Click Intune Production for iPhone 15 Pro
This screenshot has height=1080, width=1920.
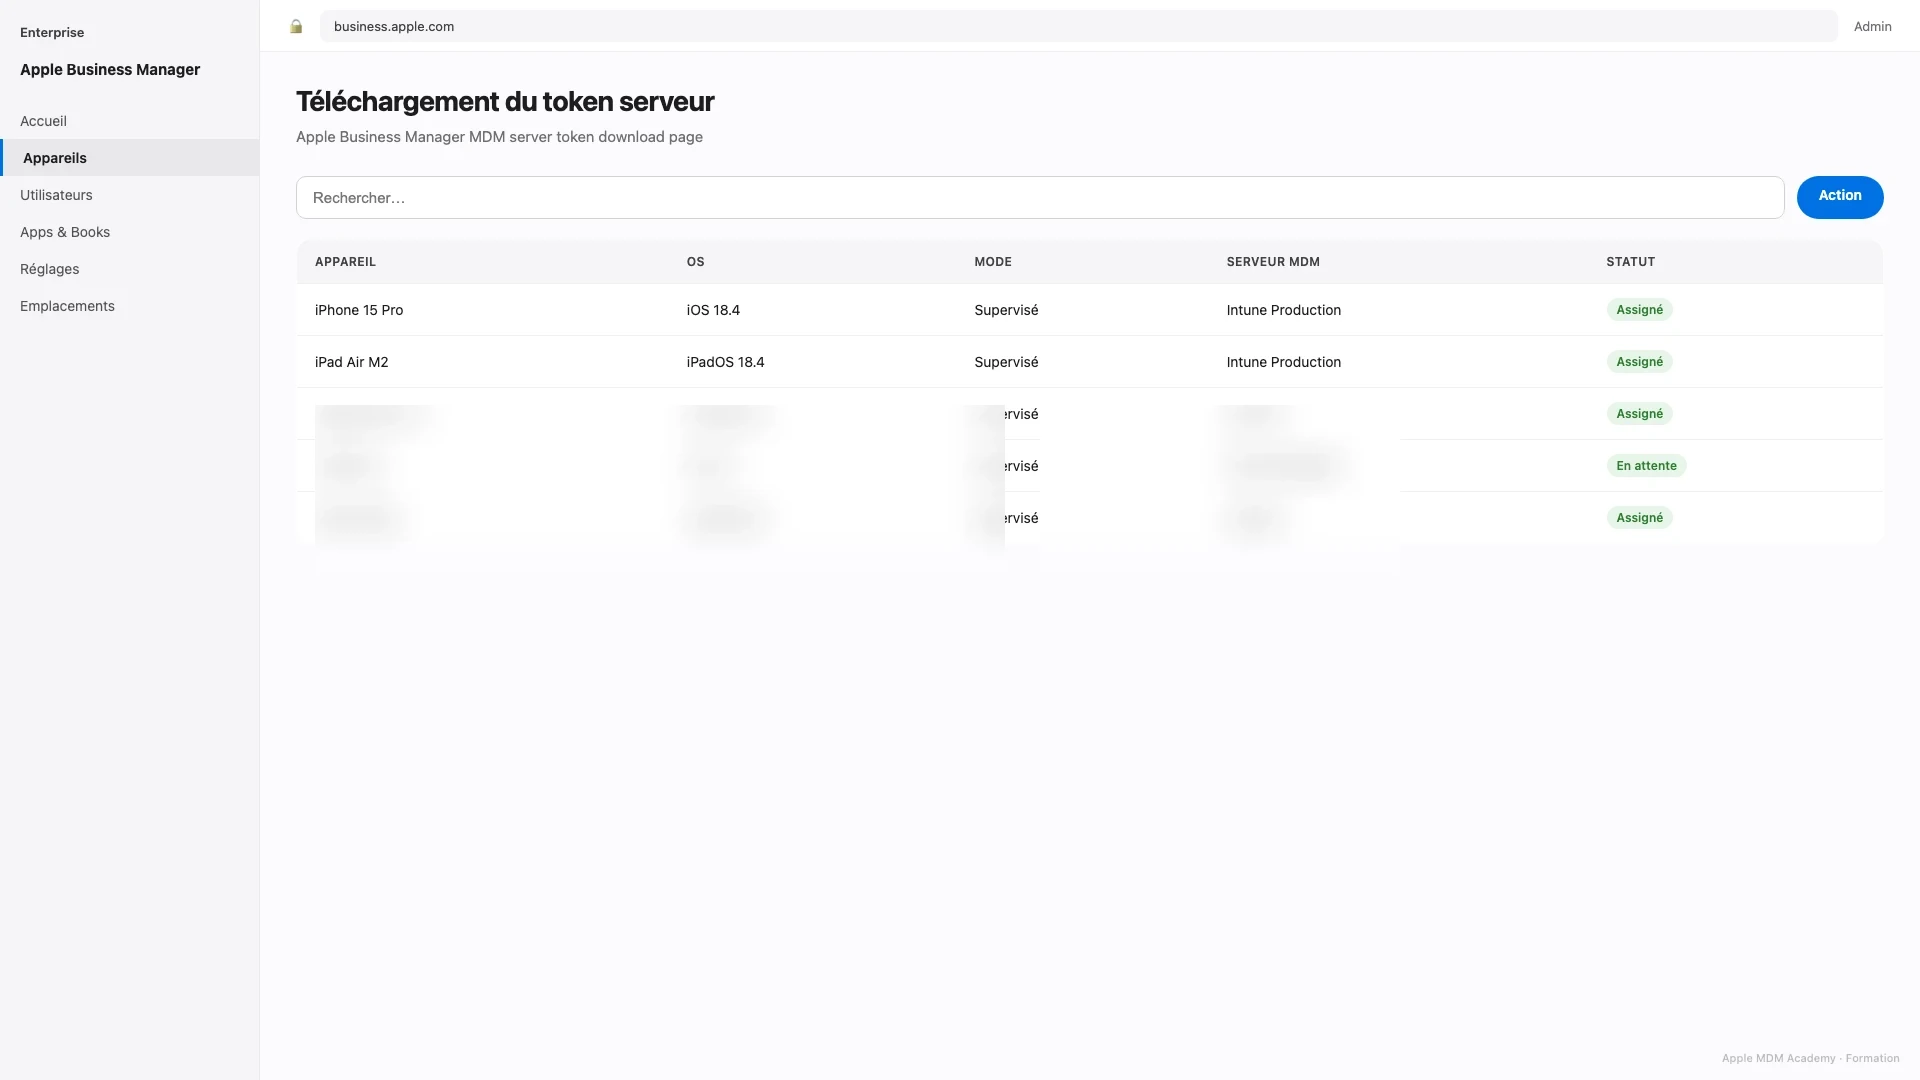[1283, 310]
